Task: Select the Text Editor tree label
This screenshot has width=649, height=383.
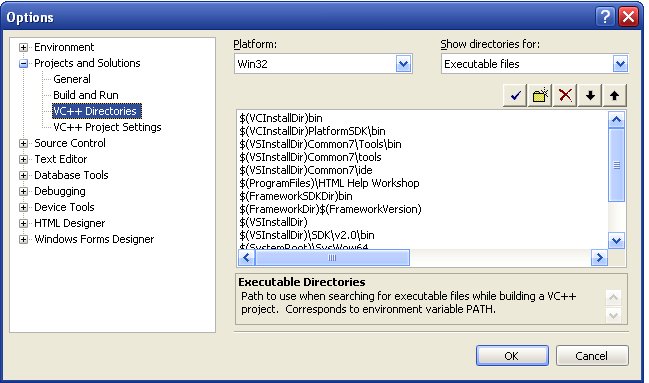Action: click(x=61, y=159)
